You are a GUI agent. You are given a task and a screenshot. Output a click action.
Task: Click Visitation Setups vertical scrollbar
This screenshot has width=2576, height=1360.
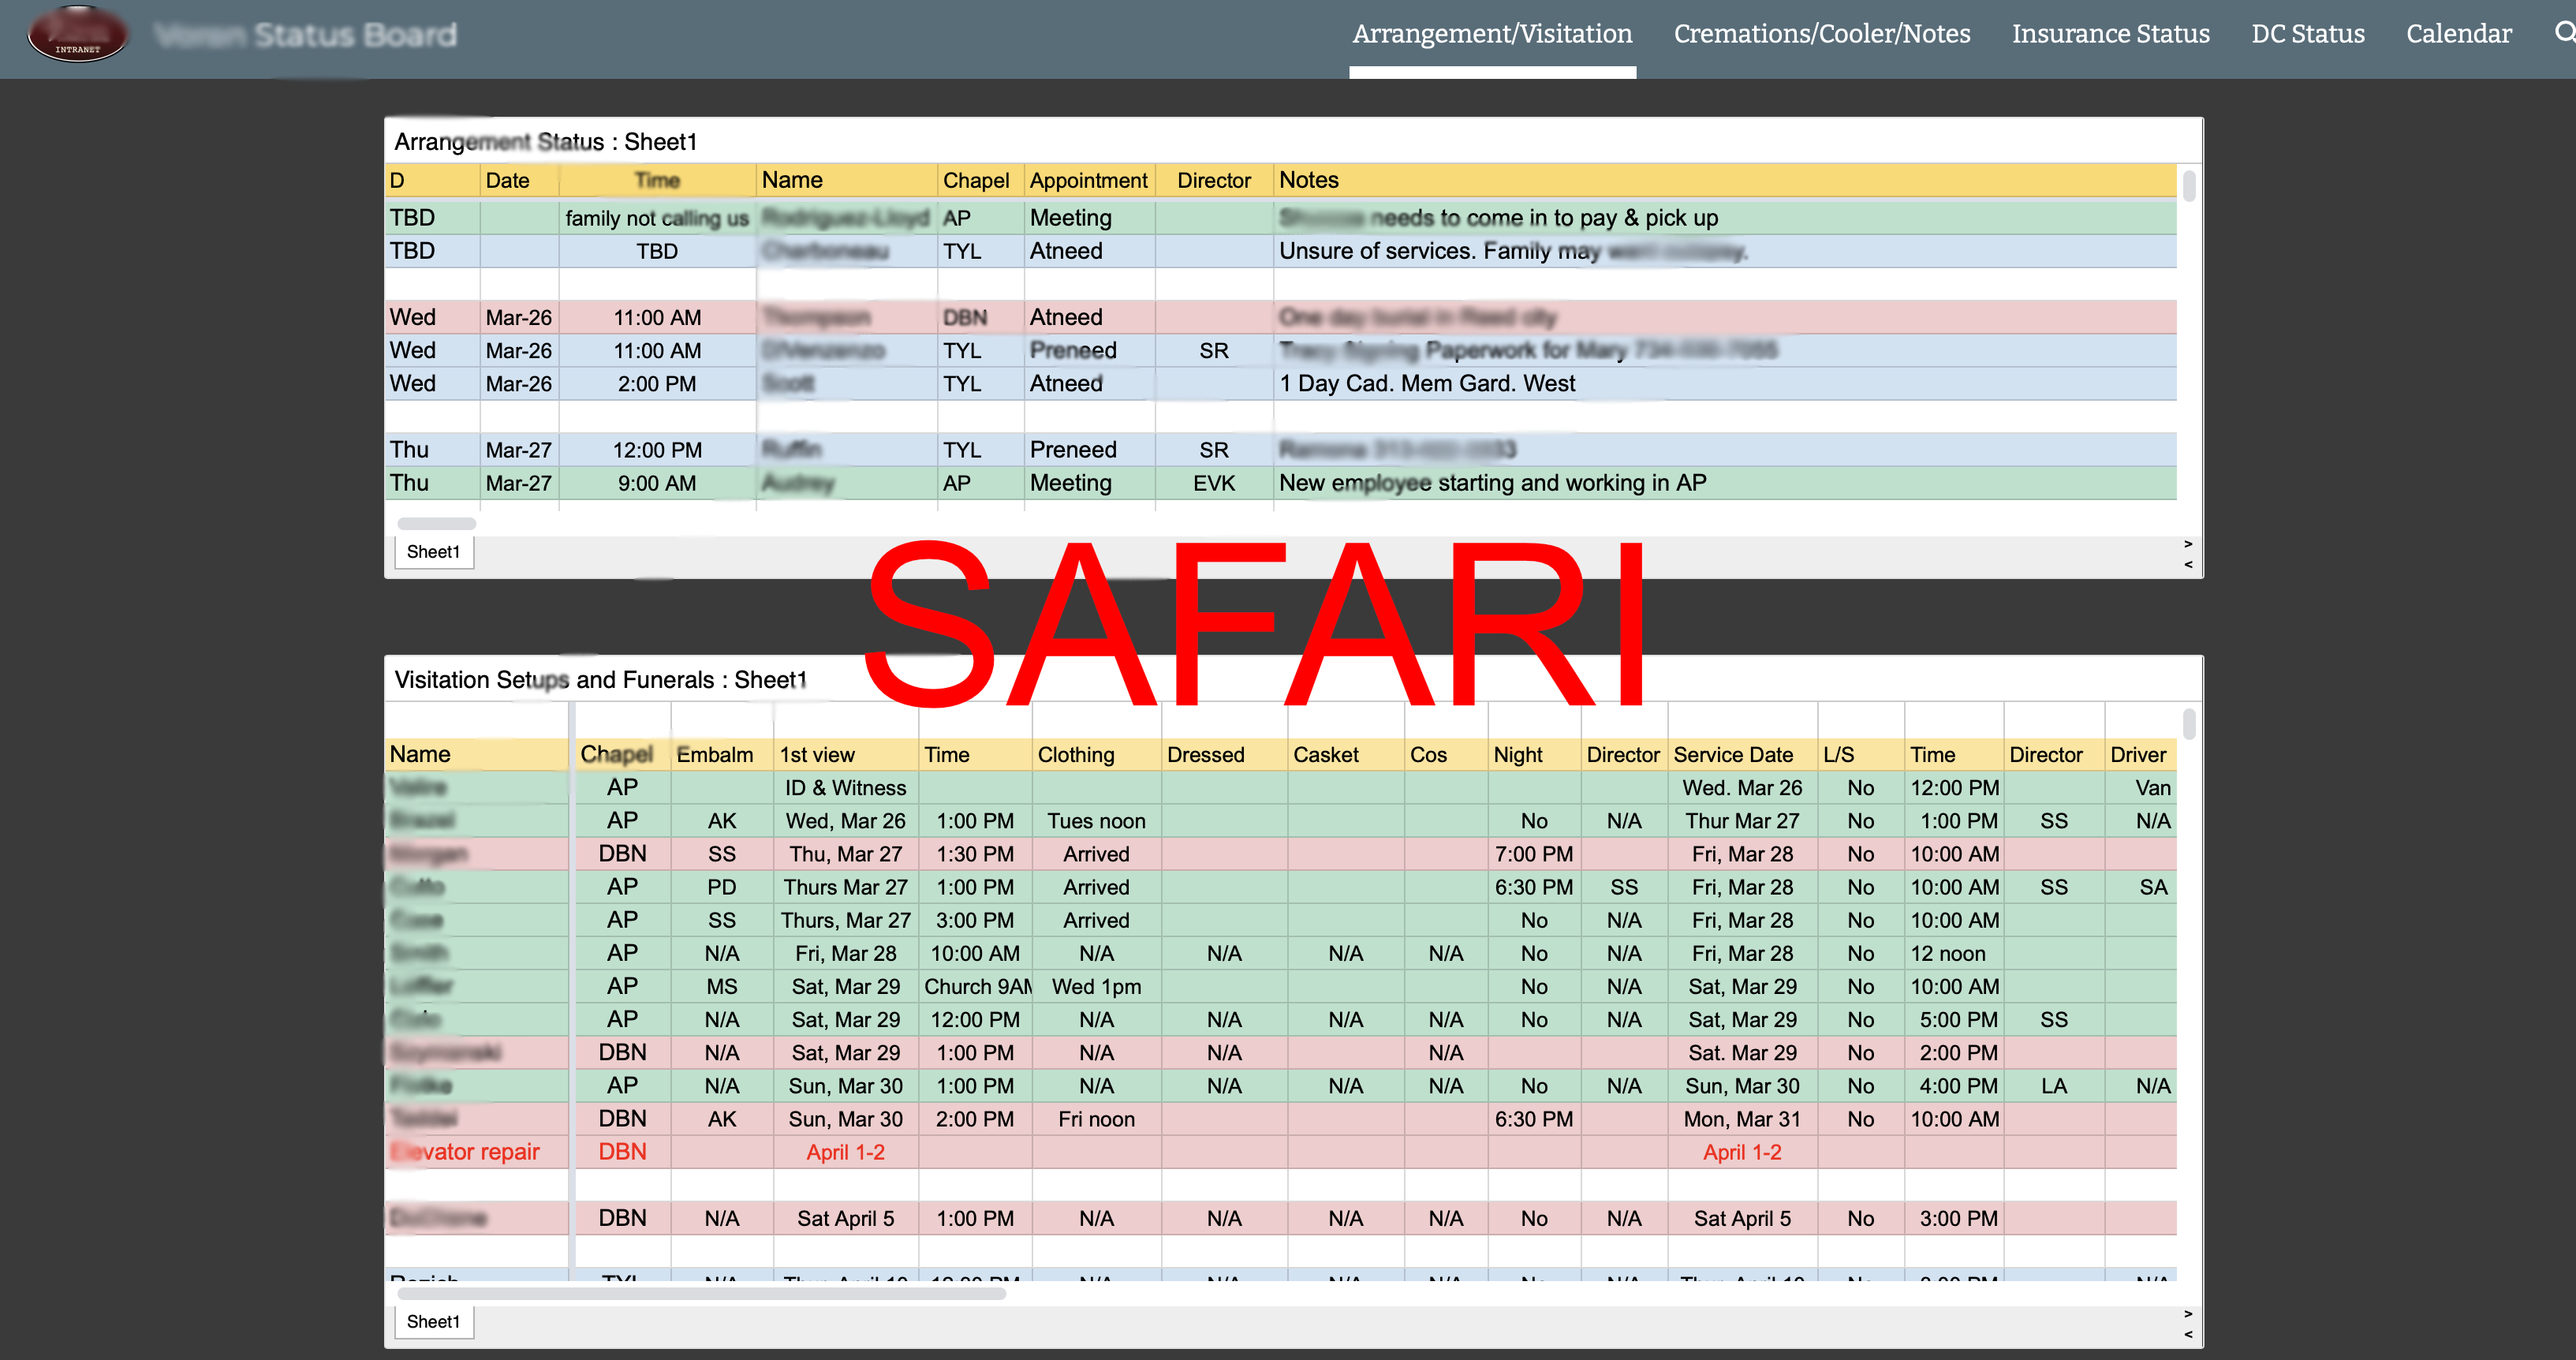click(x=2189, y=724)
